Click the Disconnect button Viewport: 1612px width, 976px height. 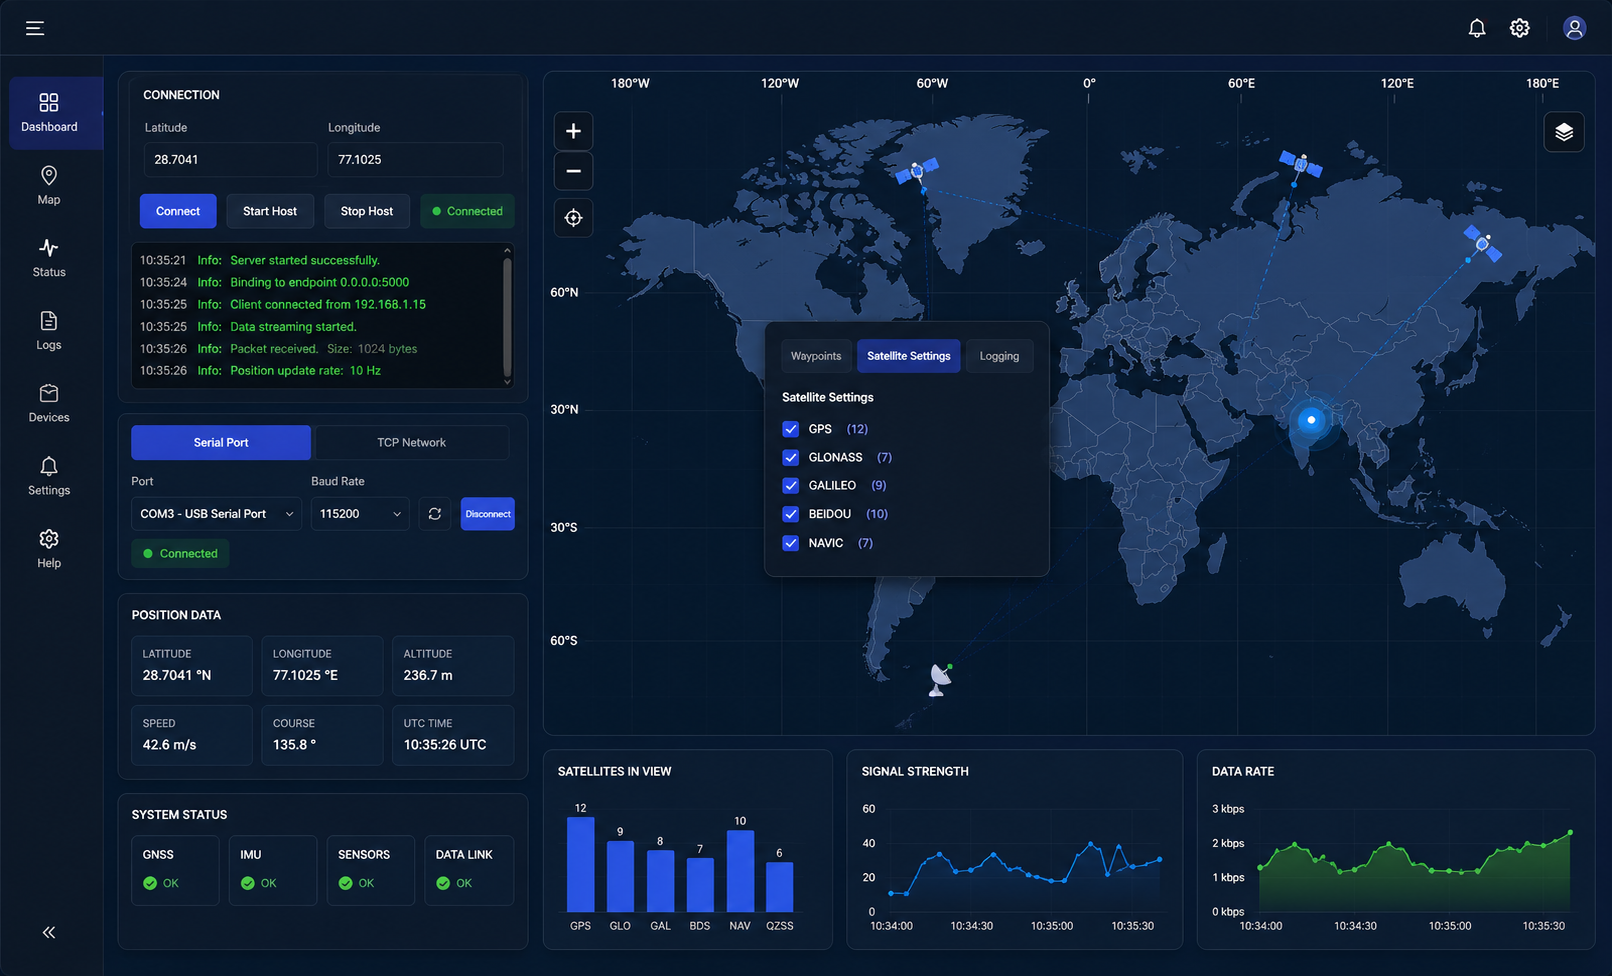(x=488, y=514)
